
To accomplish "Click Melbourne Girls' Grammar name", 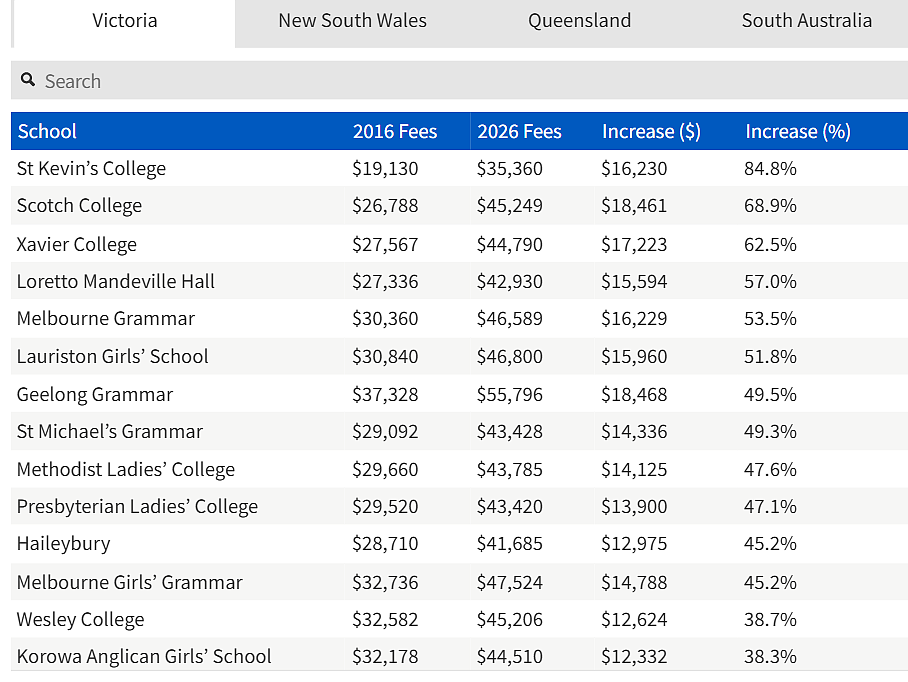I will [130, 582].
